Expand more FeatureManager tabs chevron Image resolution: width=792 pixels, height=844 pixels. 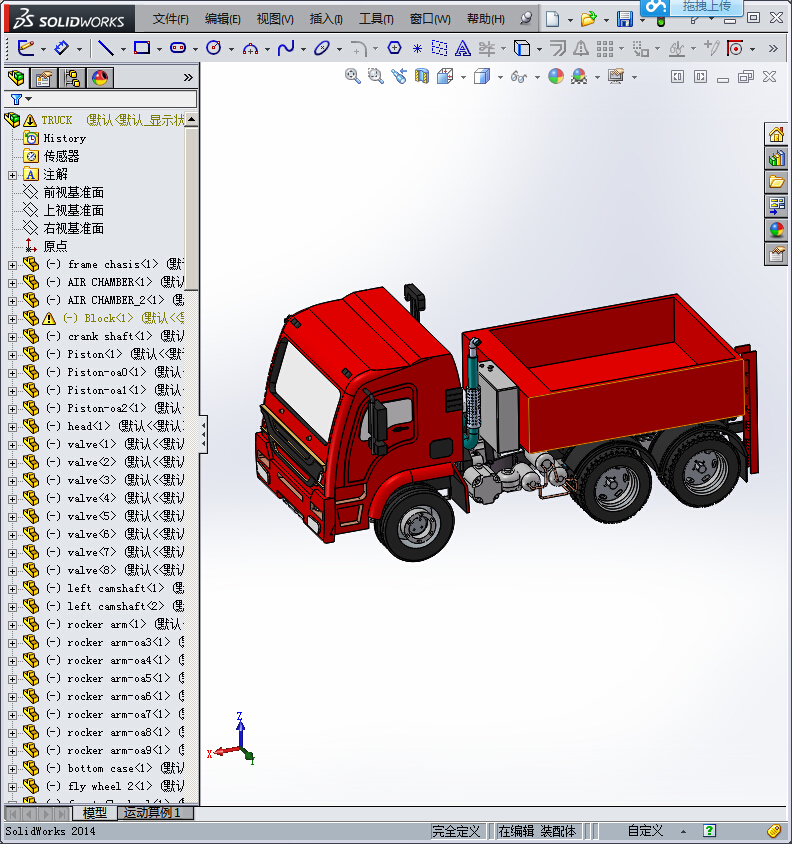(188, 78)
